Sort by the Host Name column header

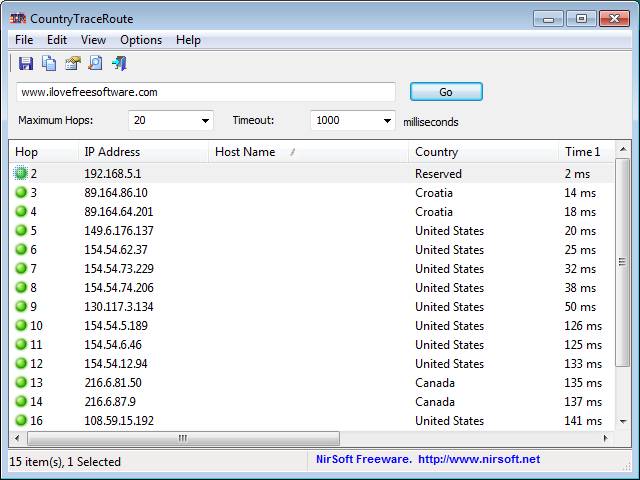pyautogui.click(x=308, y=152)
